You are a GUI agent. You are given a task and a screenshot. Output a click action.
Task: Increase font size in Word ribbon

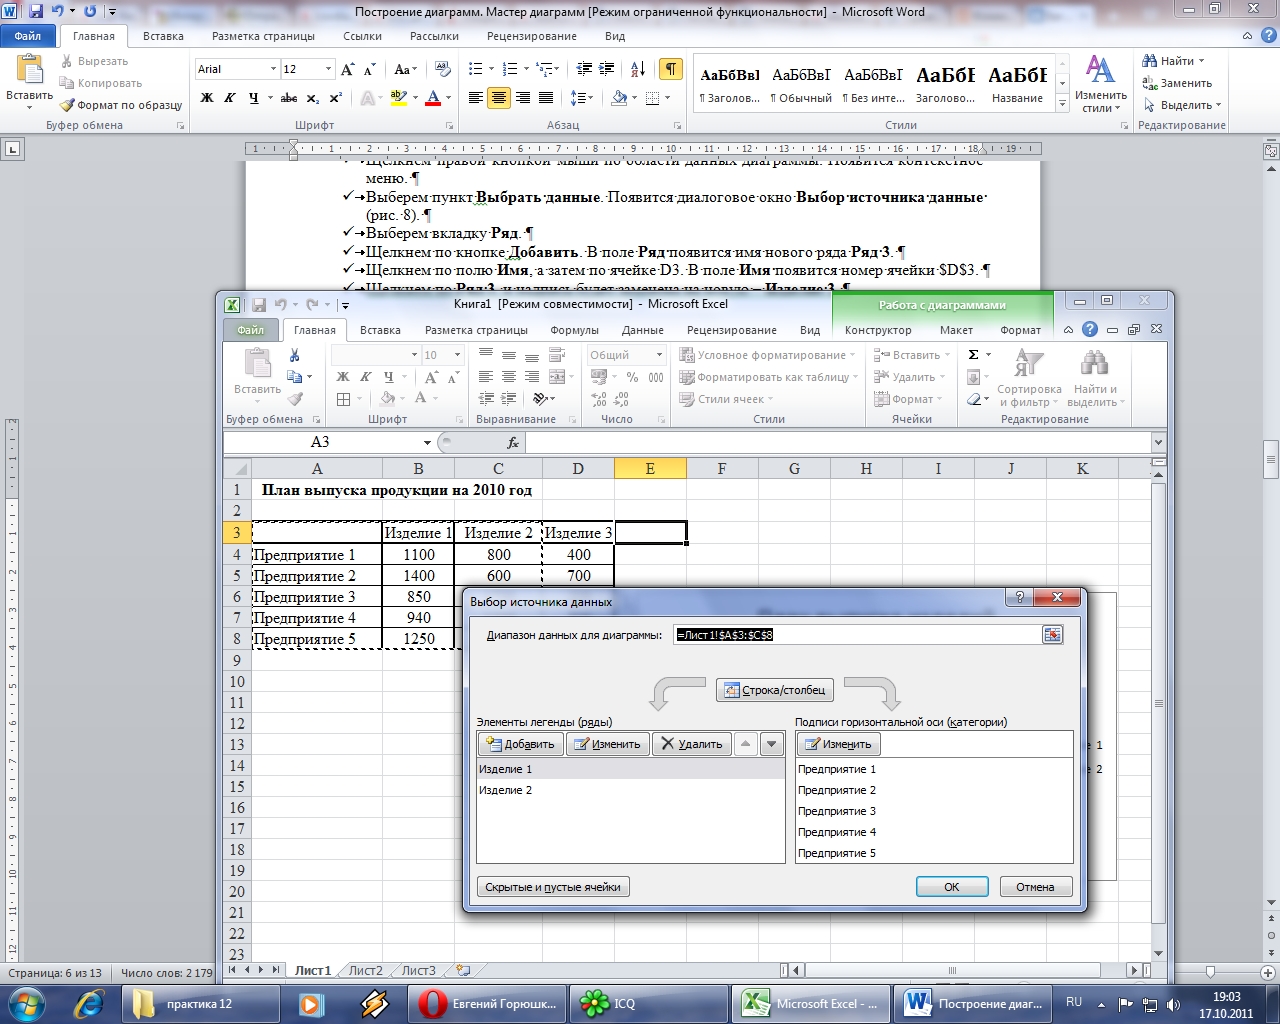[348, 69]
